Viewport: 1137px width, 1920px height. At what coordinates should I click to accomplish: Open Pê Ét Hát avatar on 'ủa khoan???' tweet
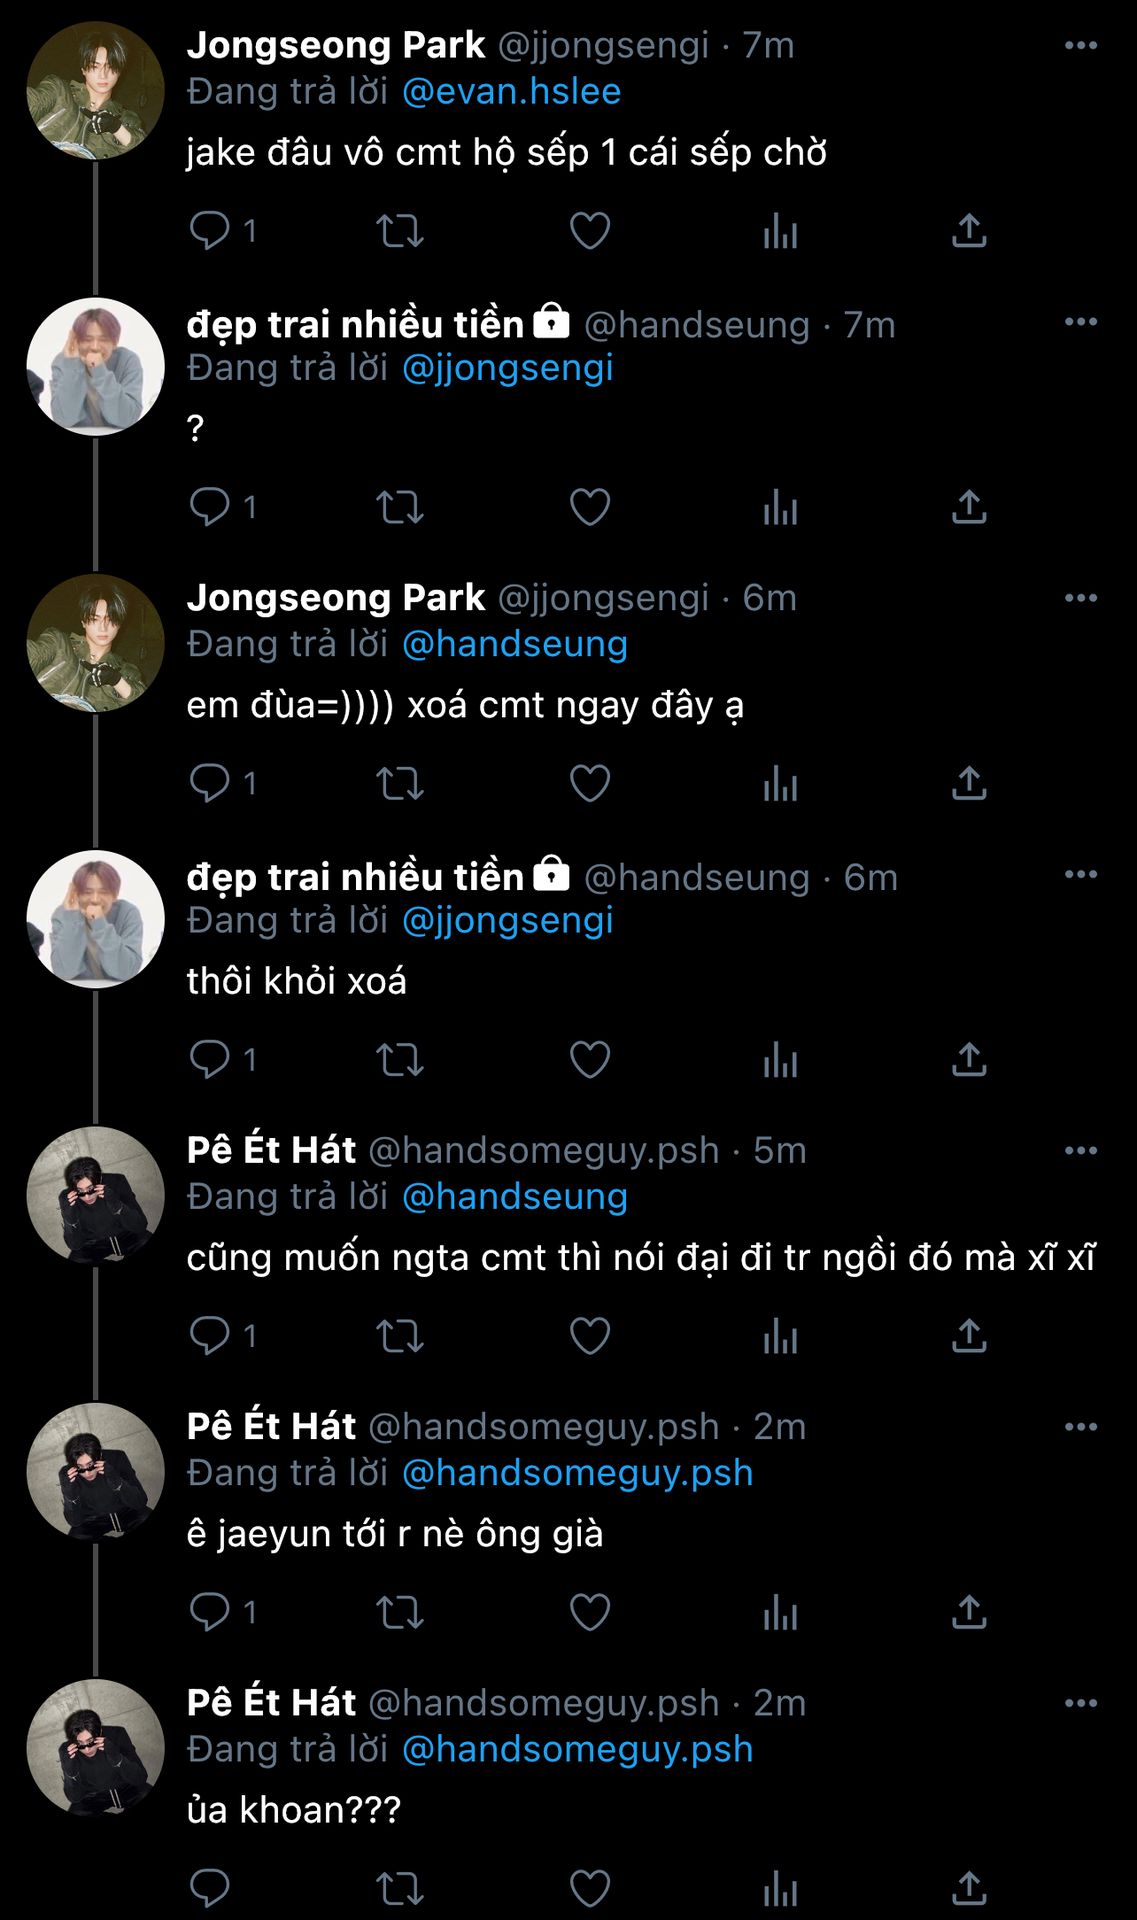click(95, 1748)
